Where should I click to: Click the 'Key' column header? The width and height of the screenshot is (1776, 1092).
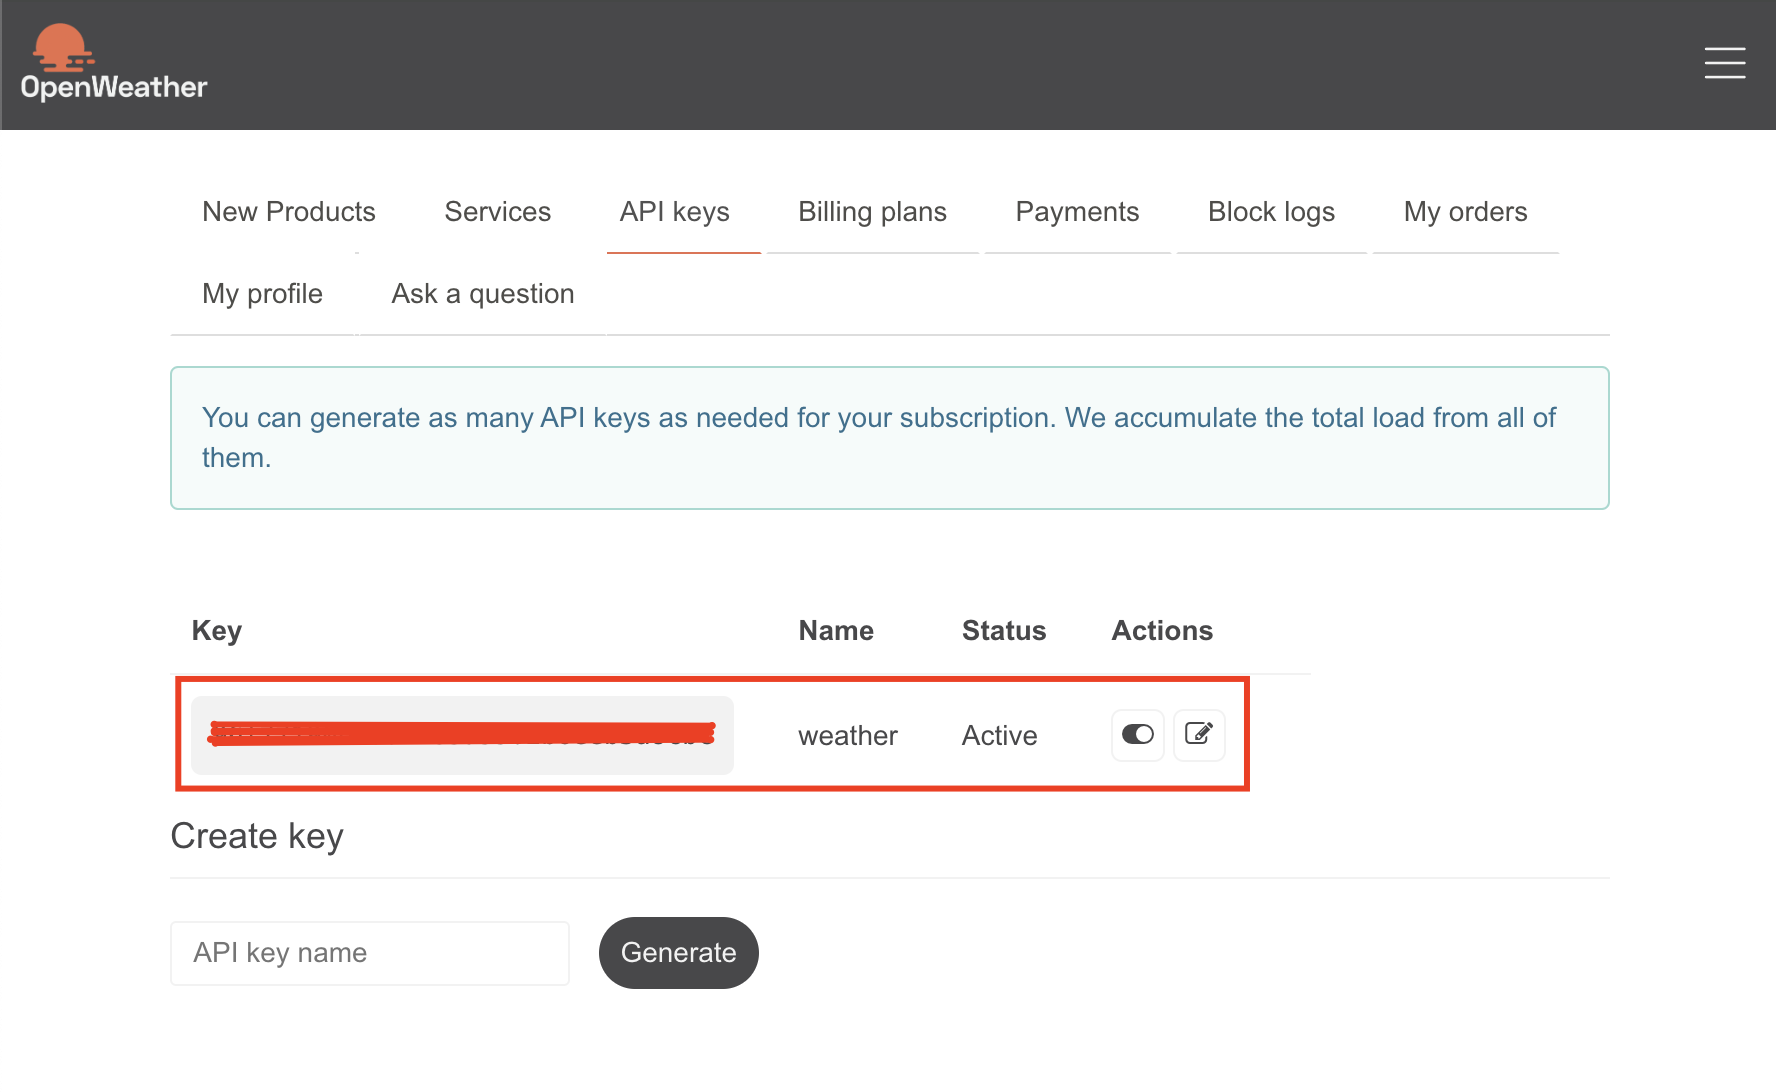(217, 631)
